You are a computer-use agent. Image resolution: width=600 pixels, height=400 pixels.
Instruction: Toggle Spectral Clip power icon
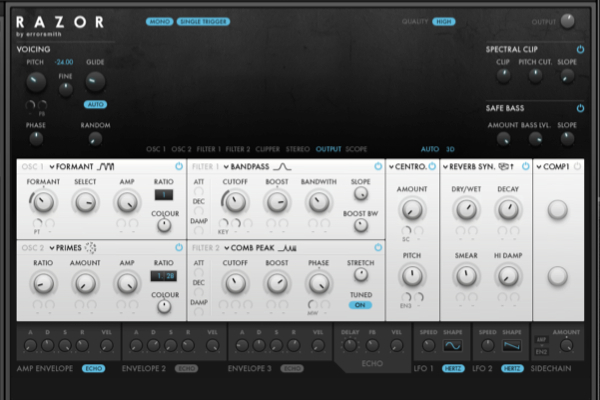pos(580,49)
